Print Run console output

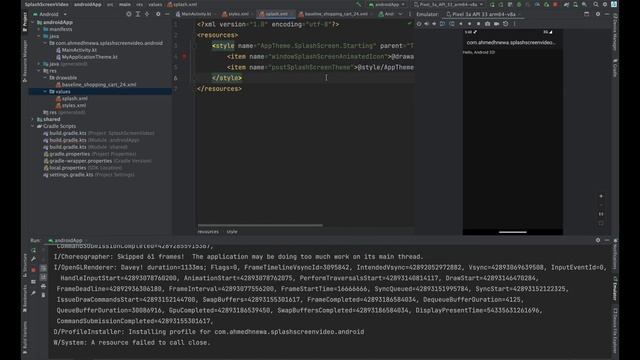(43, 286)
